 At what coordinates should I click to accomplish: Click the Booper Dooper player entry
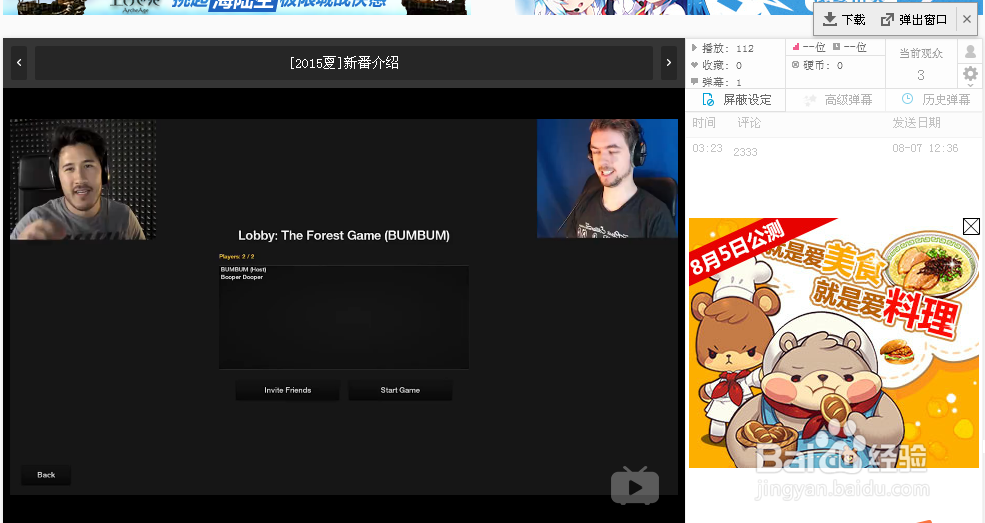(x=241, y=277)
